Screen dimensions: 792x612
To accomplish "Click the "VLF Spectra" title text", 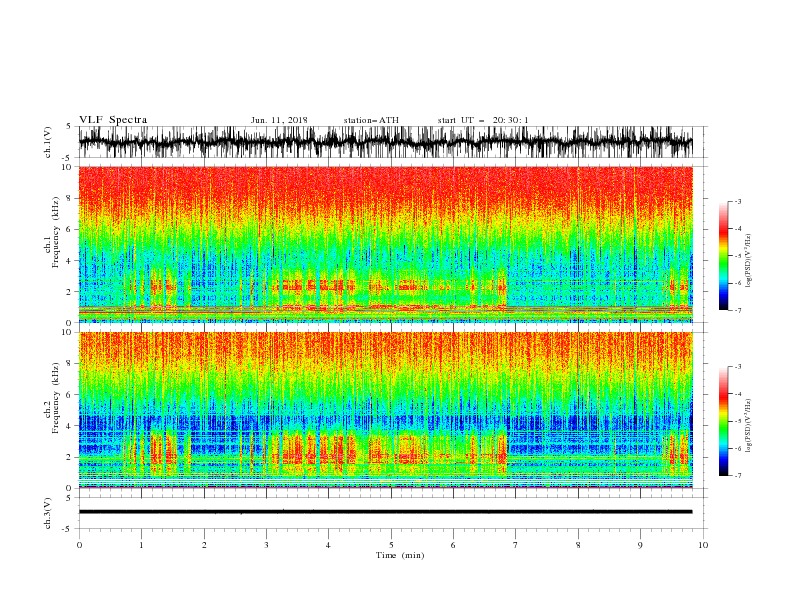I will [x=113, y=120].
